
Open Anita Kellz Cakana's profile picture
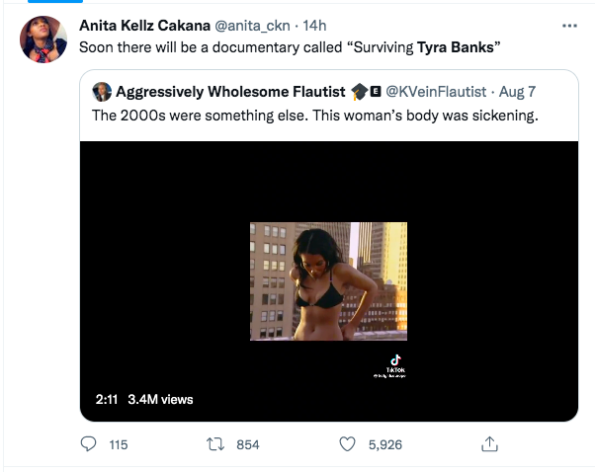click(43, 39)
